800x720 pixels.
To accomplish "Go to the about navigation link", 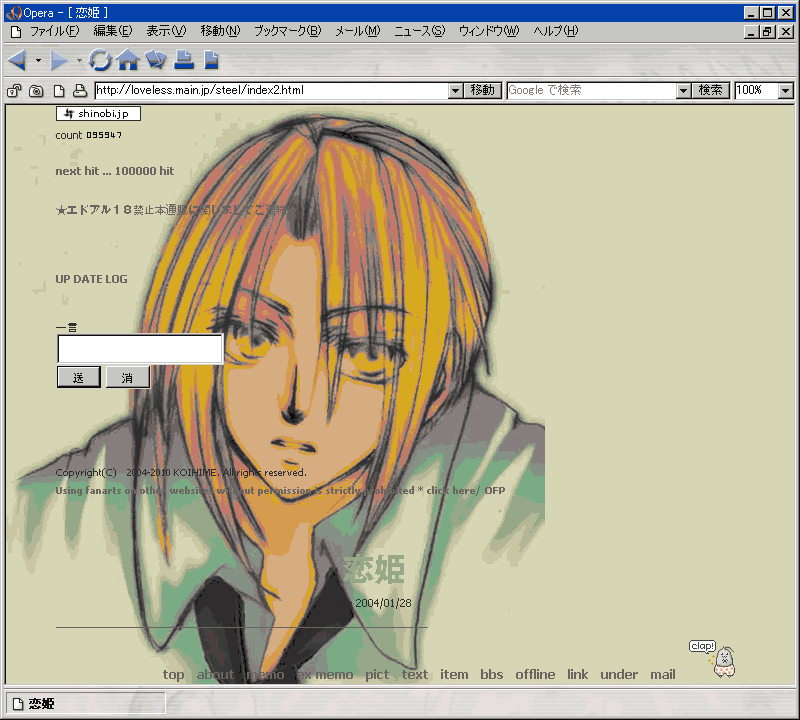I will [x=215, y=675].
